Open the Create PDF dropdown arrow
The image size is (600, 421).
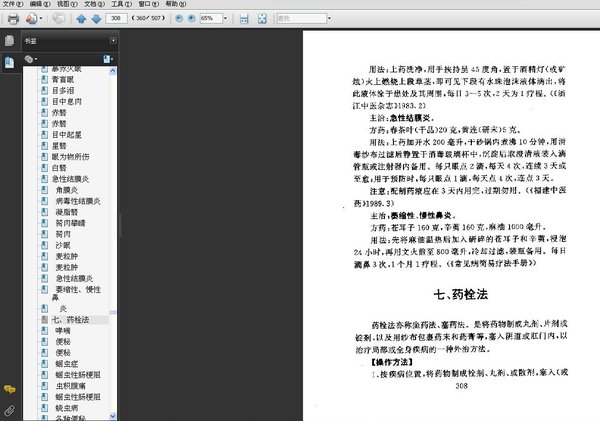click(x=41, y=18)
